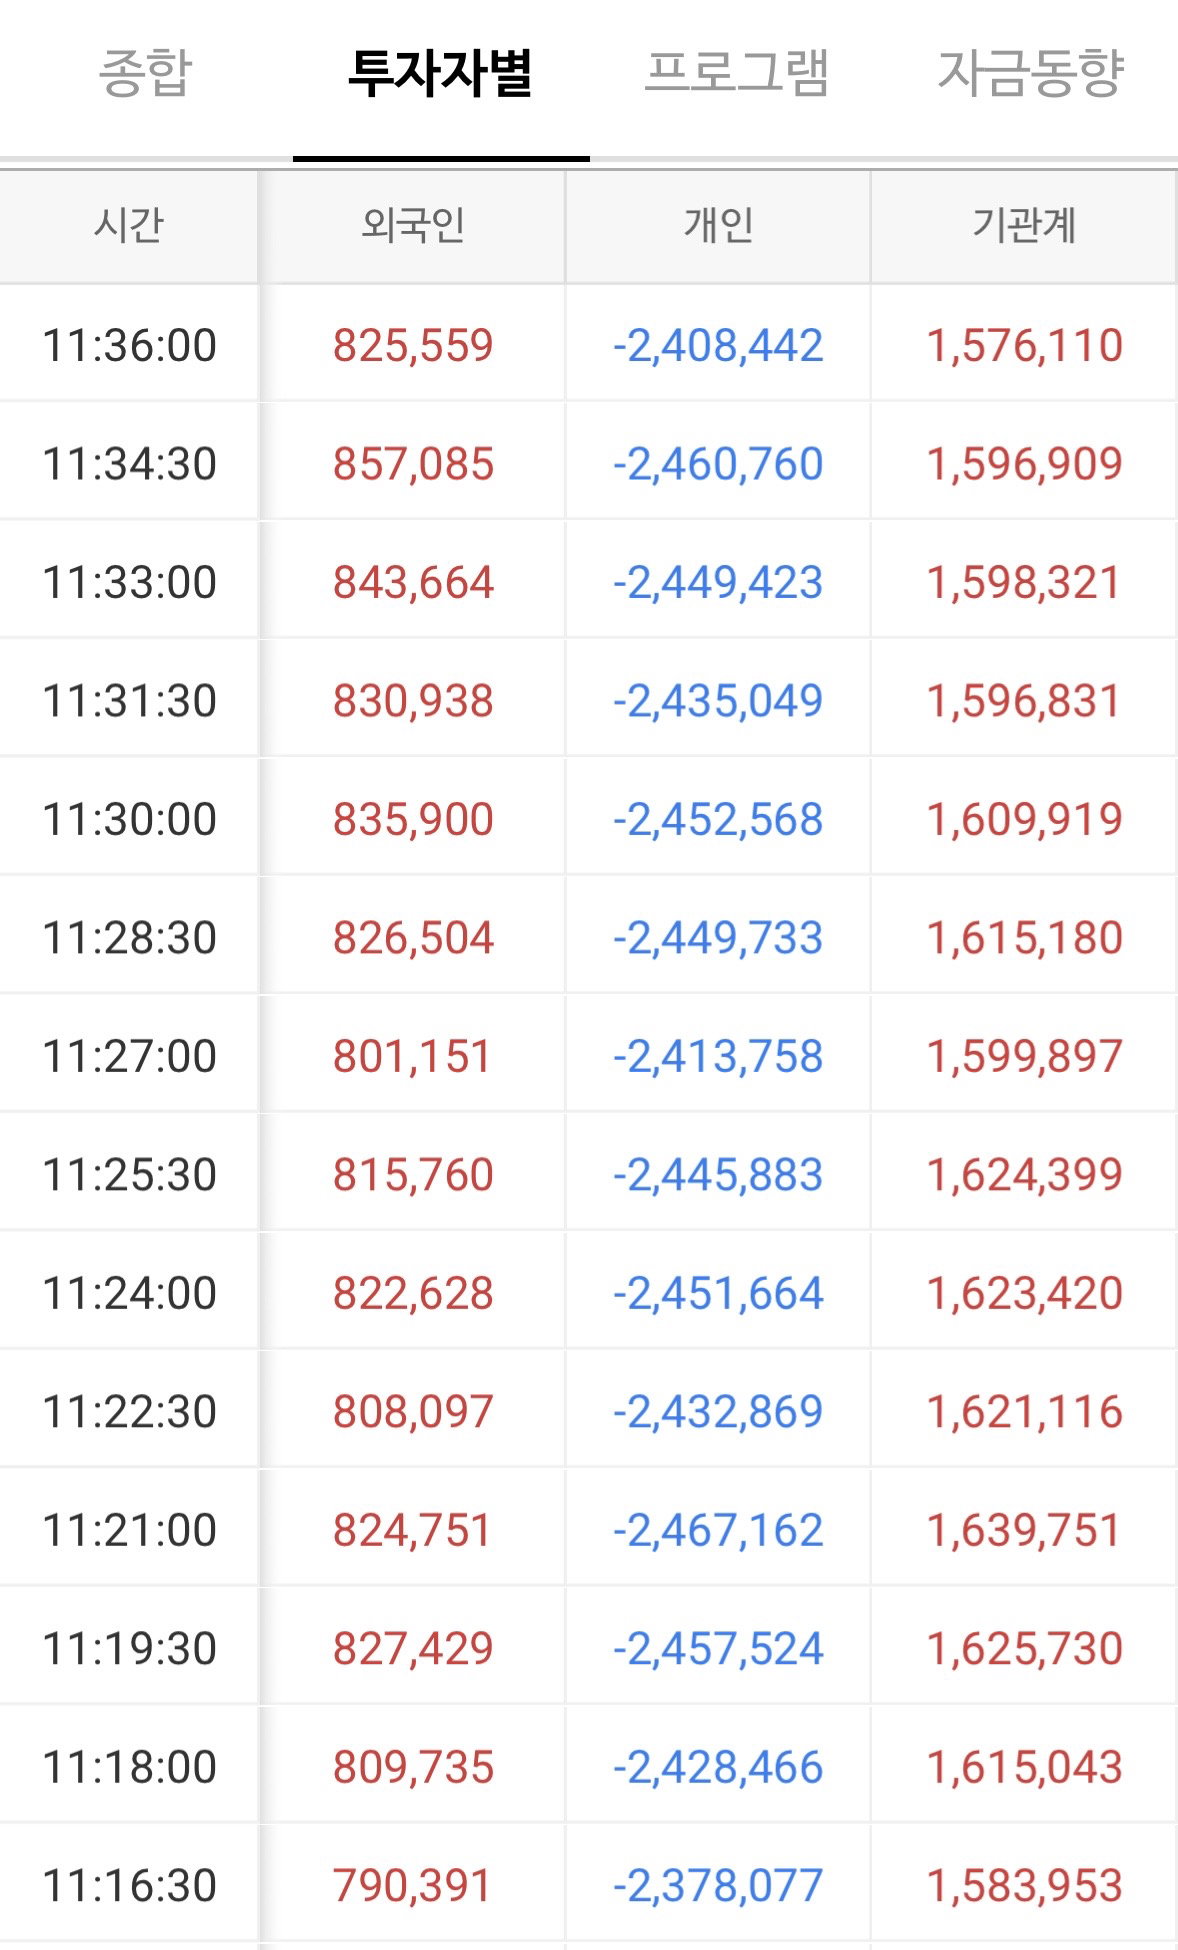The image size is (1178, 1950).
Task: Tap foreign value 857,085
Action: click(413, 464)
